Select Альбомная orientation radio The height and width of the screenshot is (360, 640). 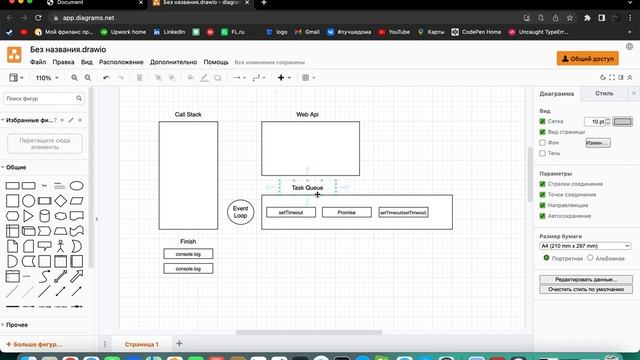coord(590,258)
